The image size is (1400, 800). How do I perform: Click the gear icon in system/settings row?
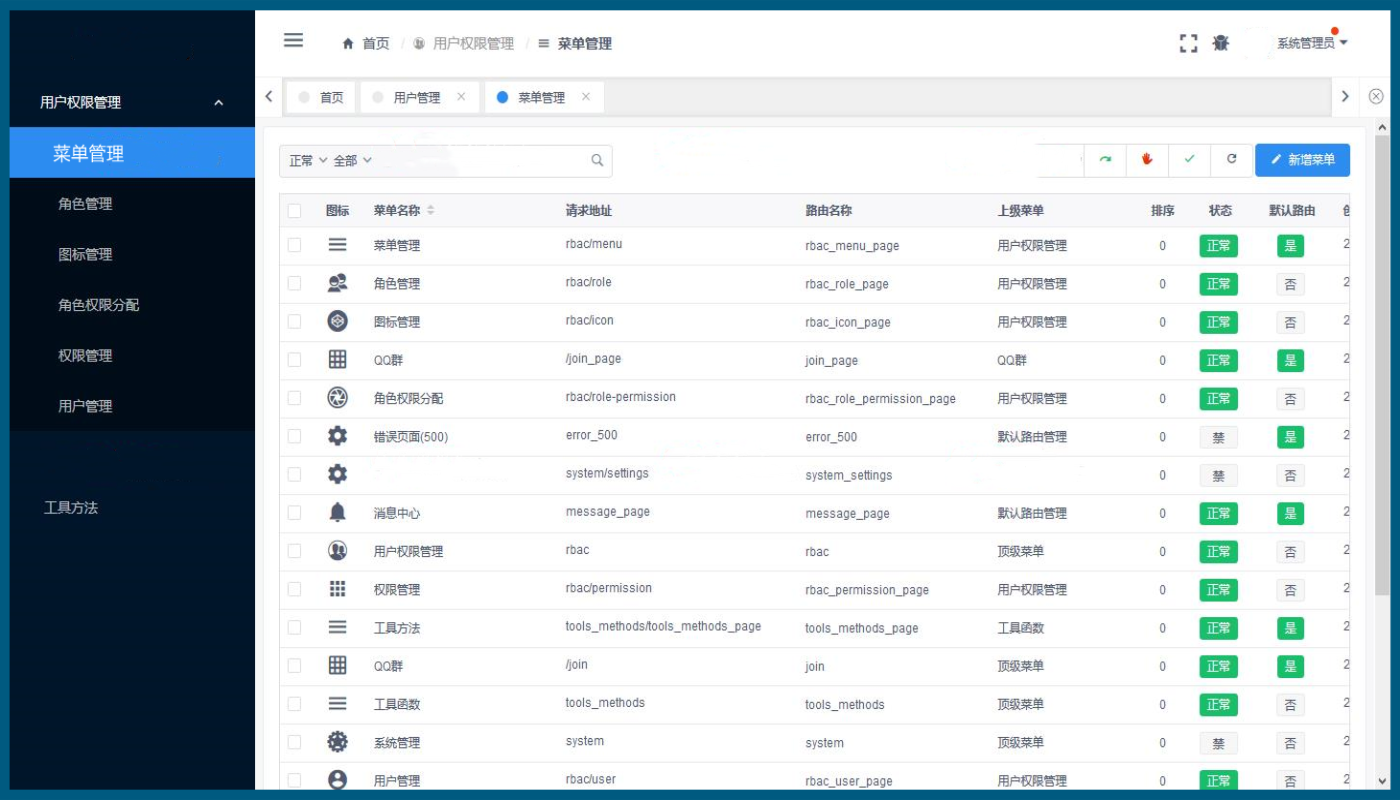point(337,474)
